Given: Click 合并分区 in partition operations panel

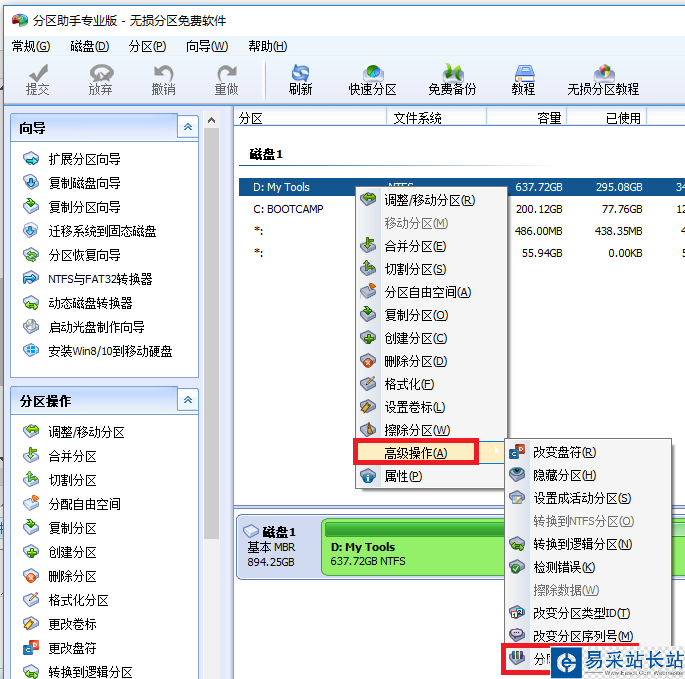Looking at the screenshot, I should click(x=60, y=456).
